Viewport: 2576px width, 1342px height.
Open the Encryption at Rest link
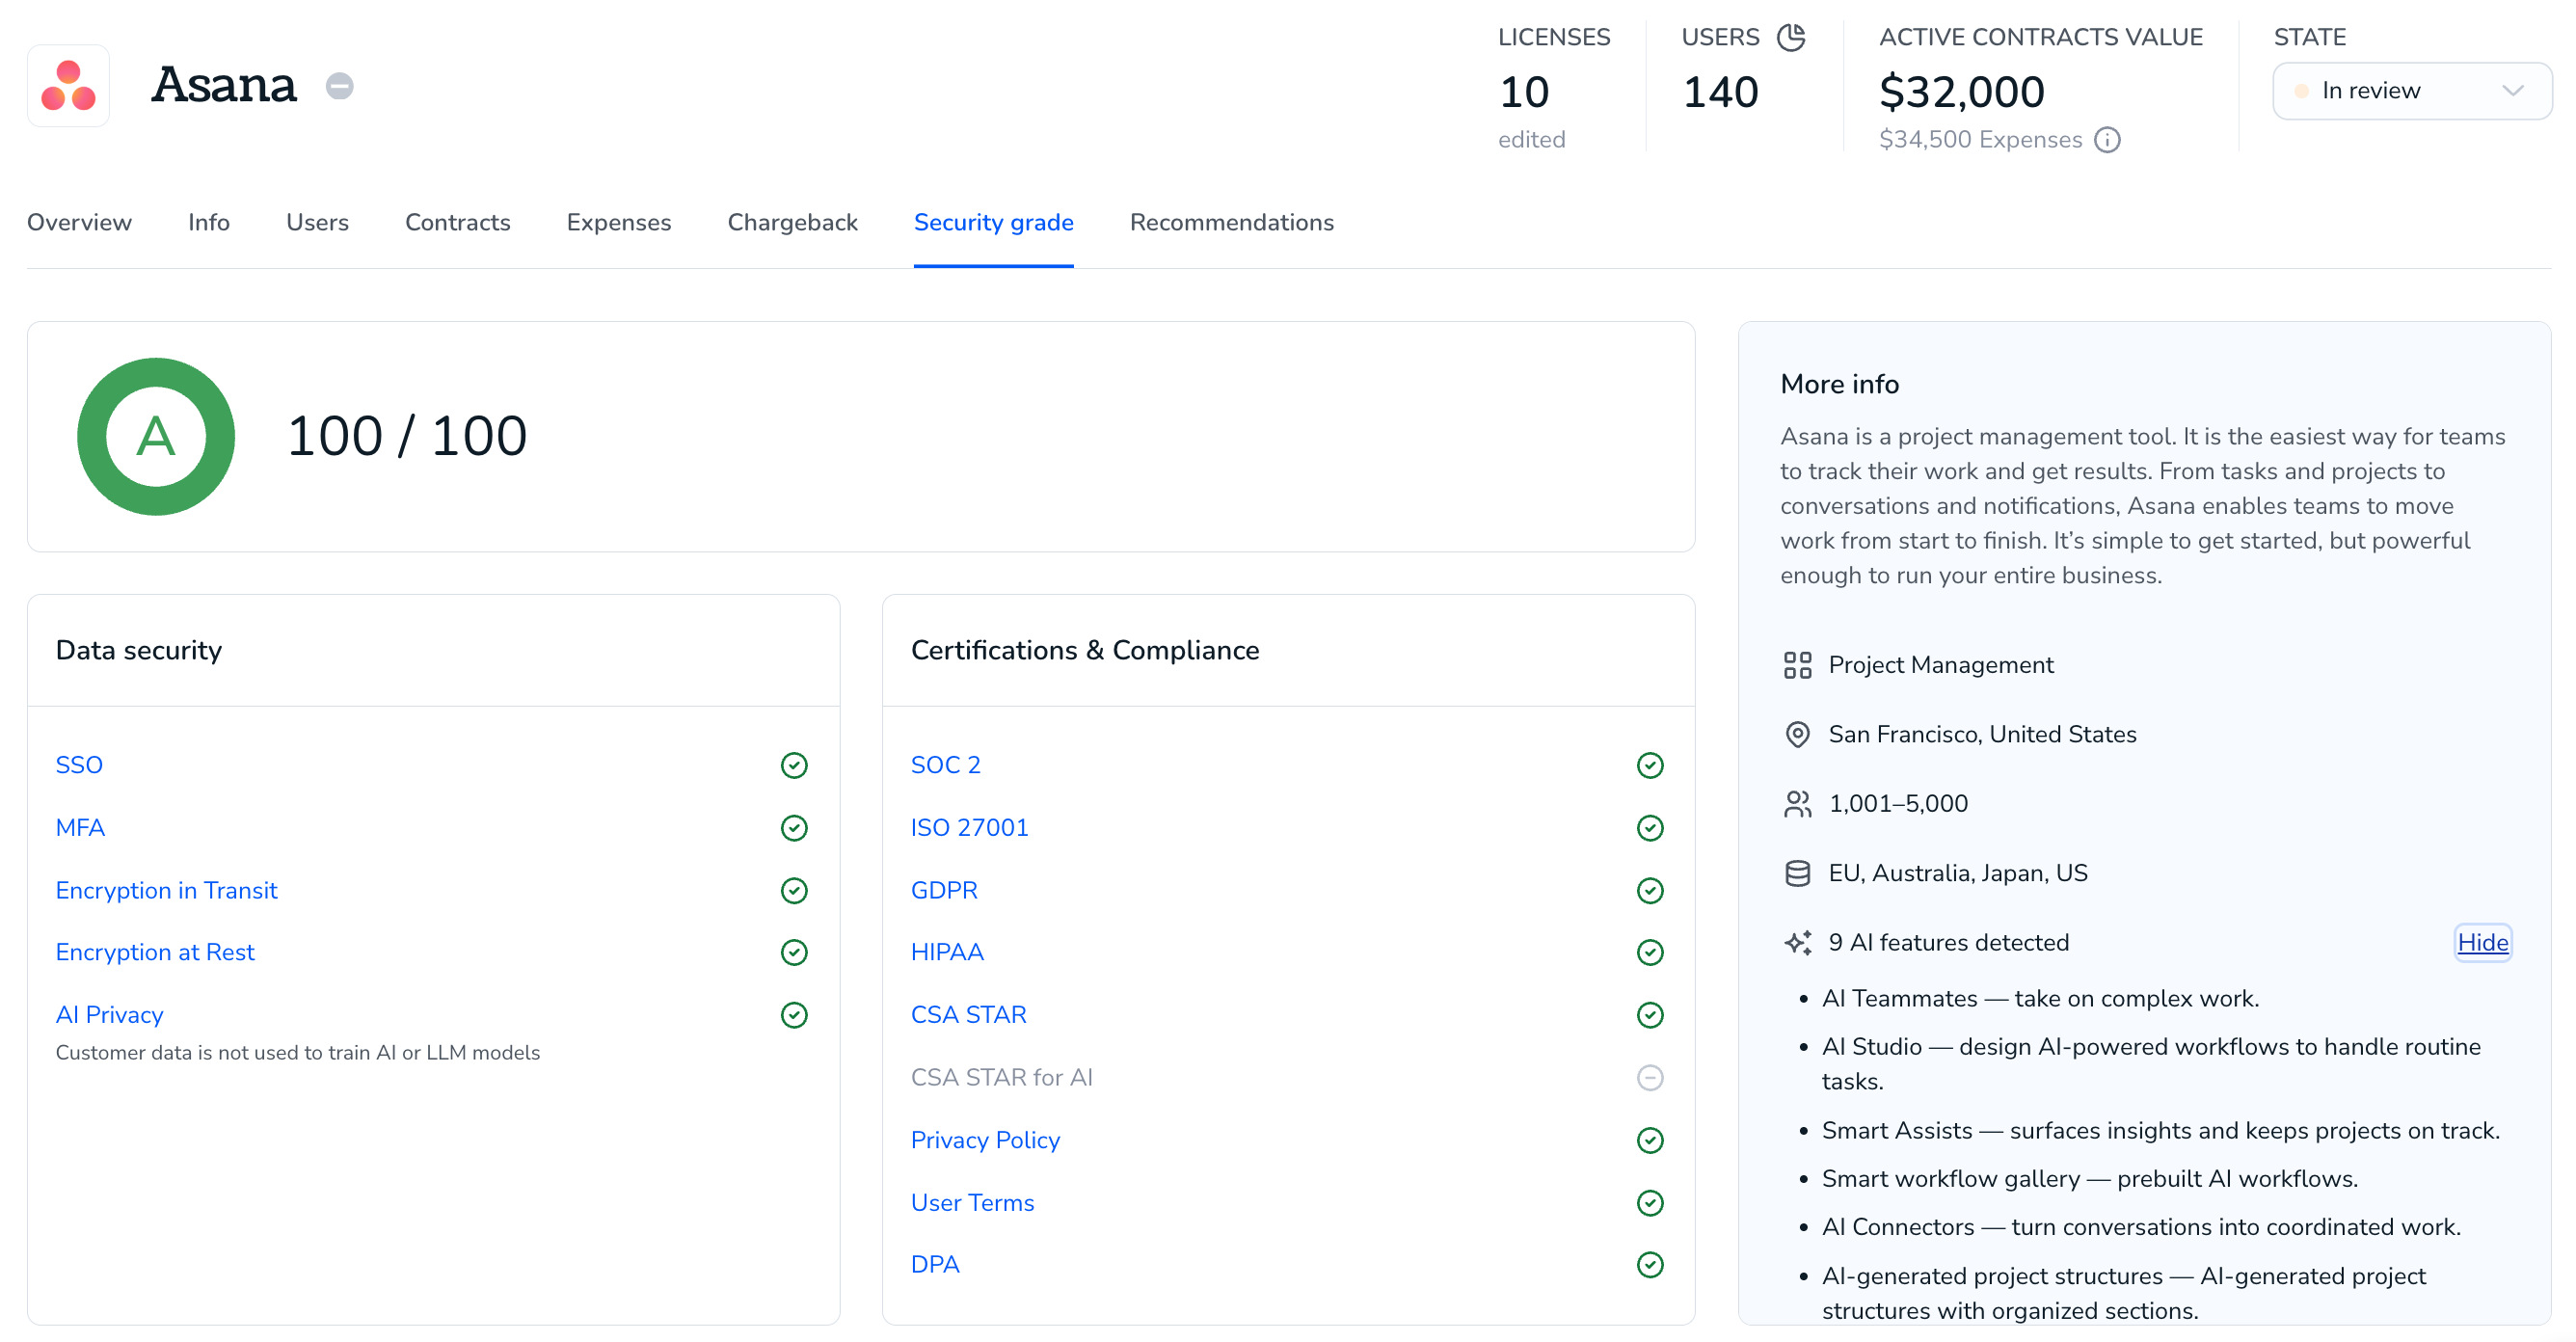[155, 953]
